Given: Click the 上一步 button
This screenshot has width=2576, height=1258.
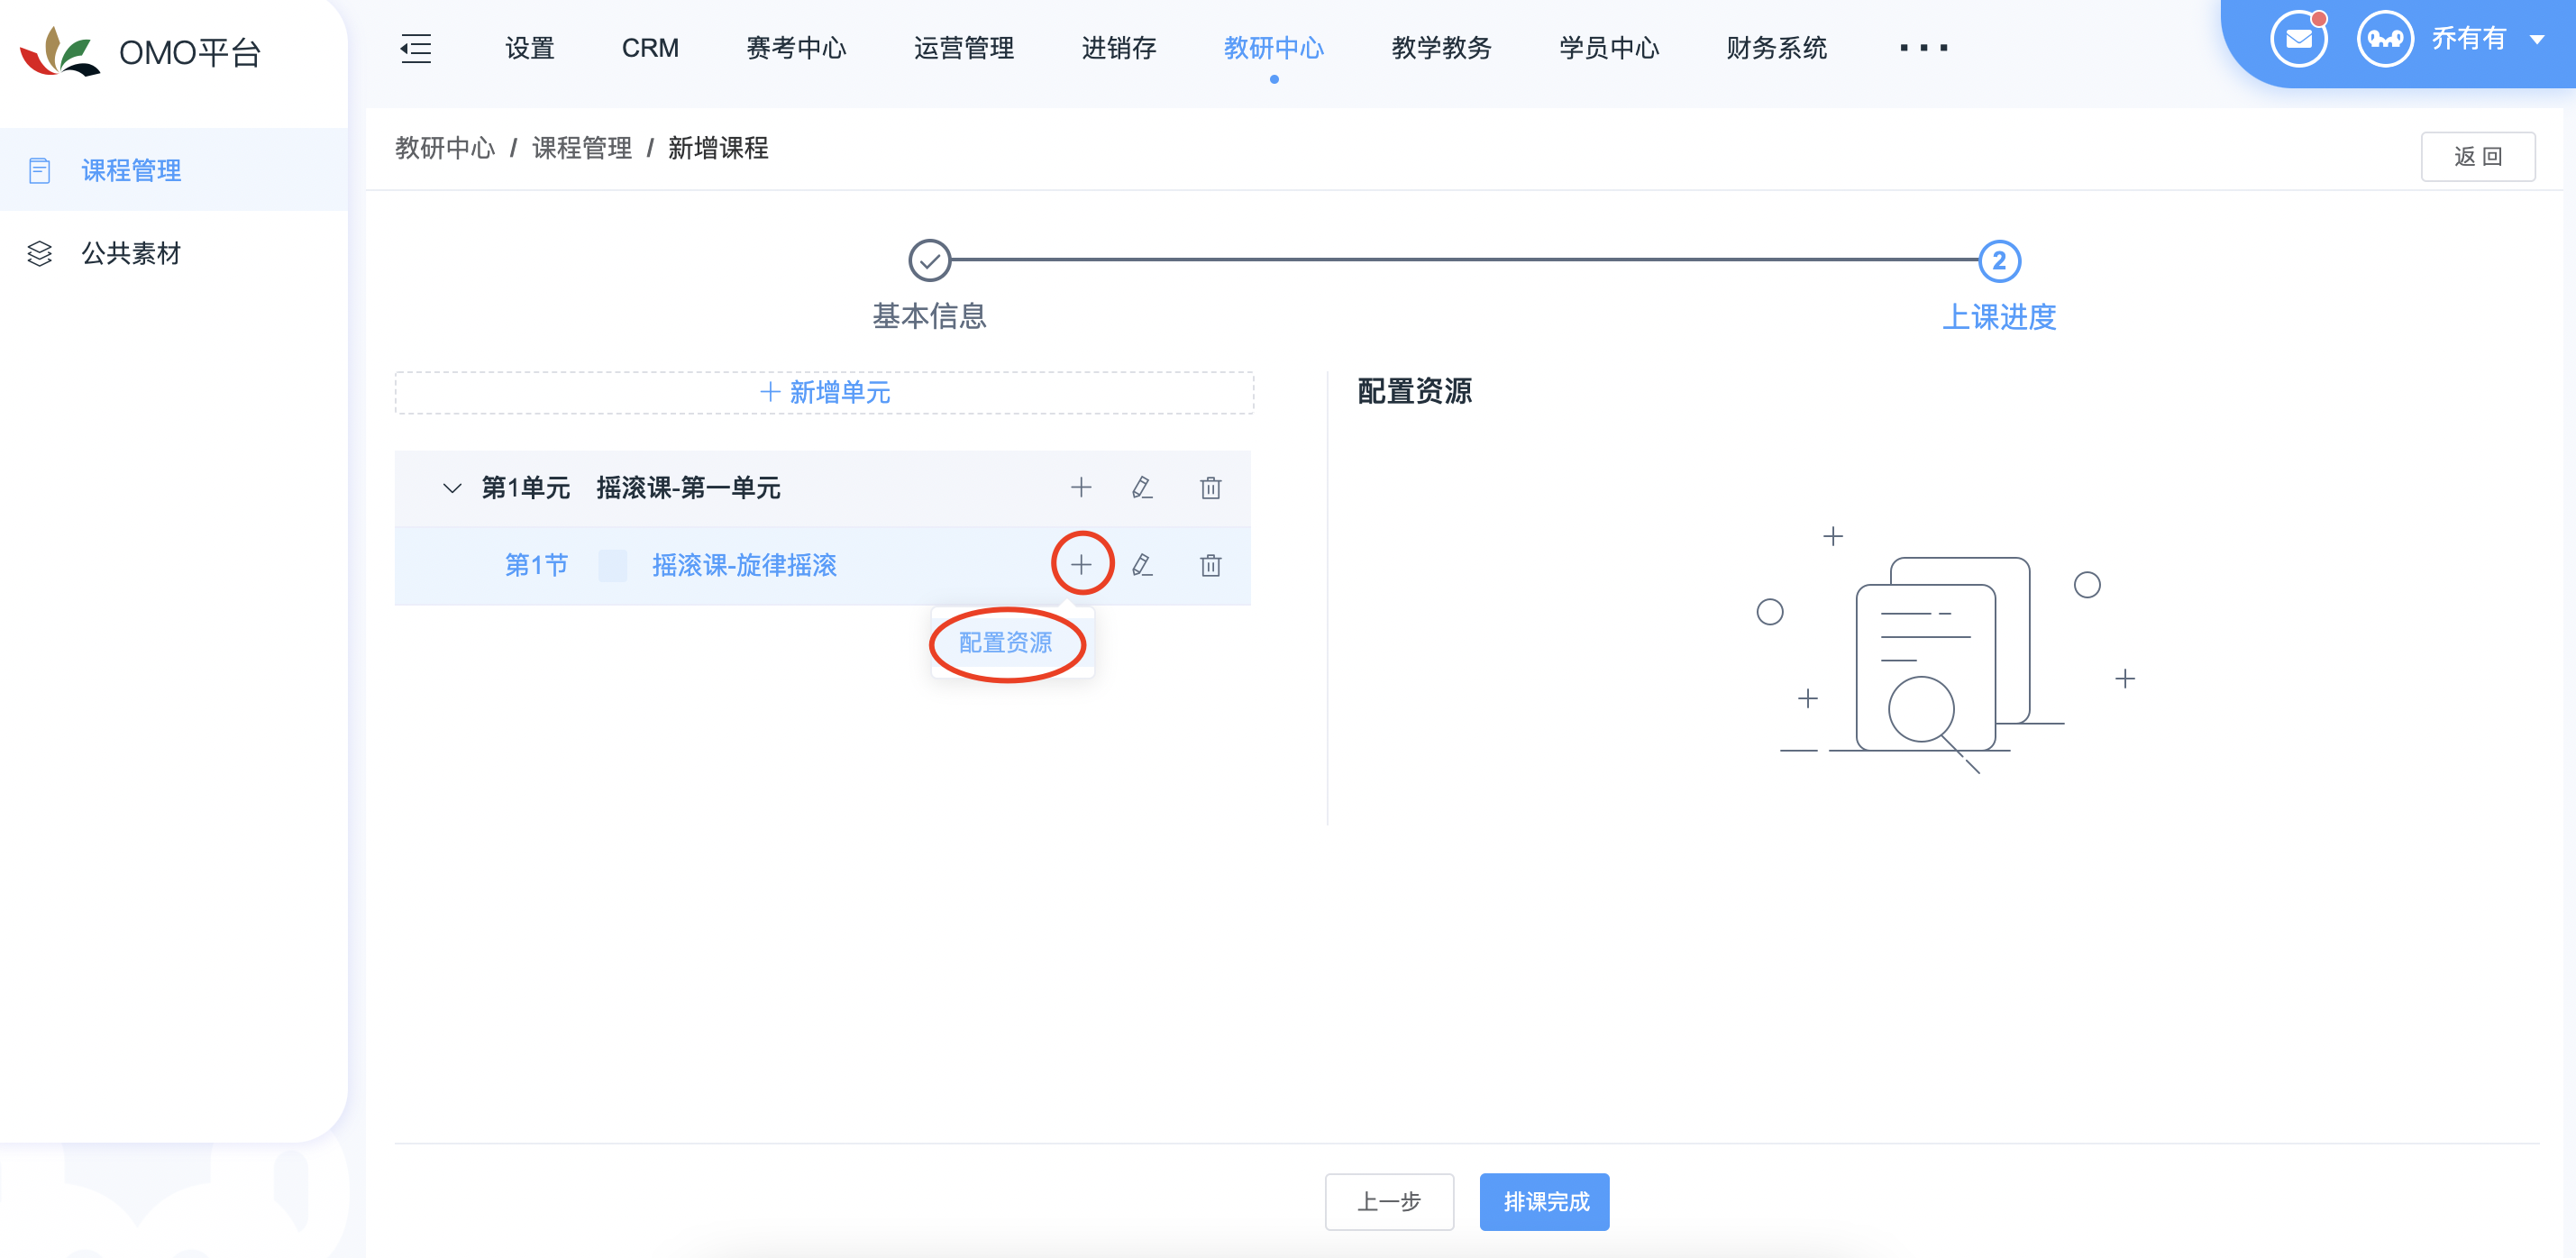Looking at the screenshot, I should (x=1389, y=1201).
